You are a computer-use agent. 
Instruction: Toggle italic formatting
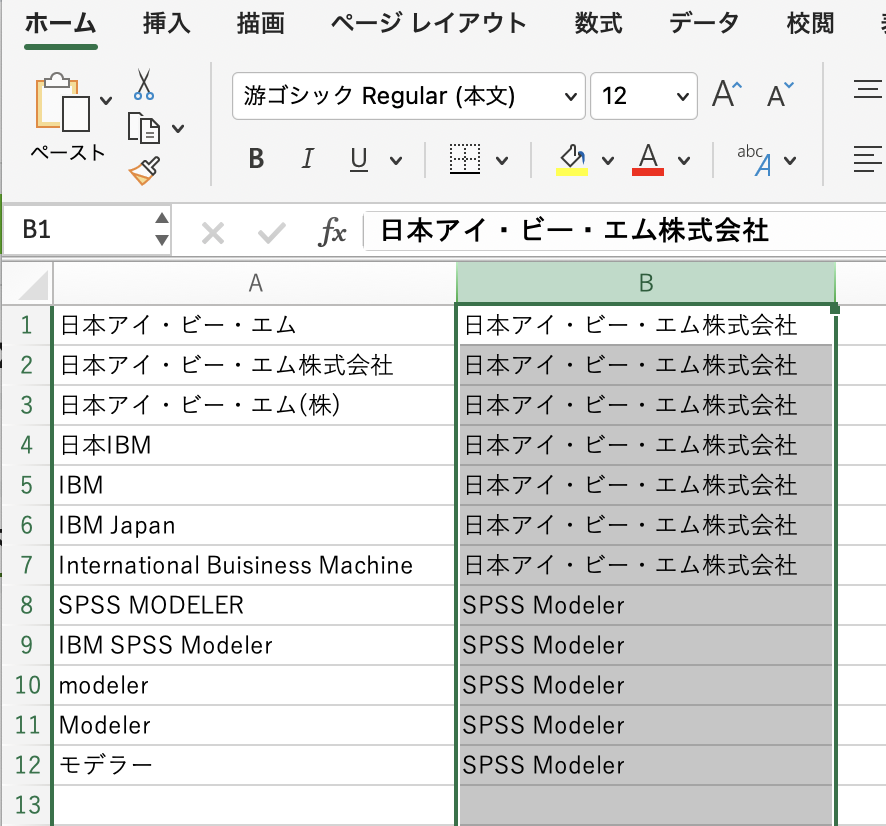(x=307, y=158)
